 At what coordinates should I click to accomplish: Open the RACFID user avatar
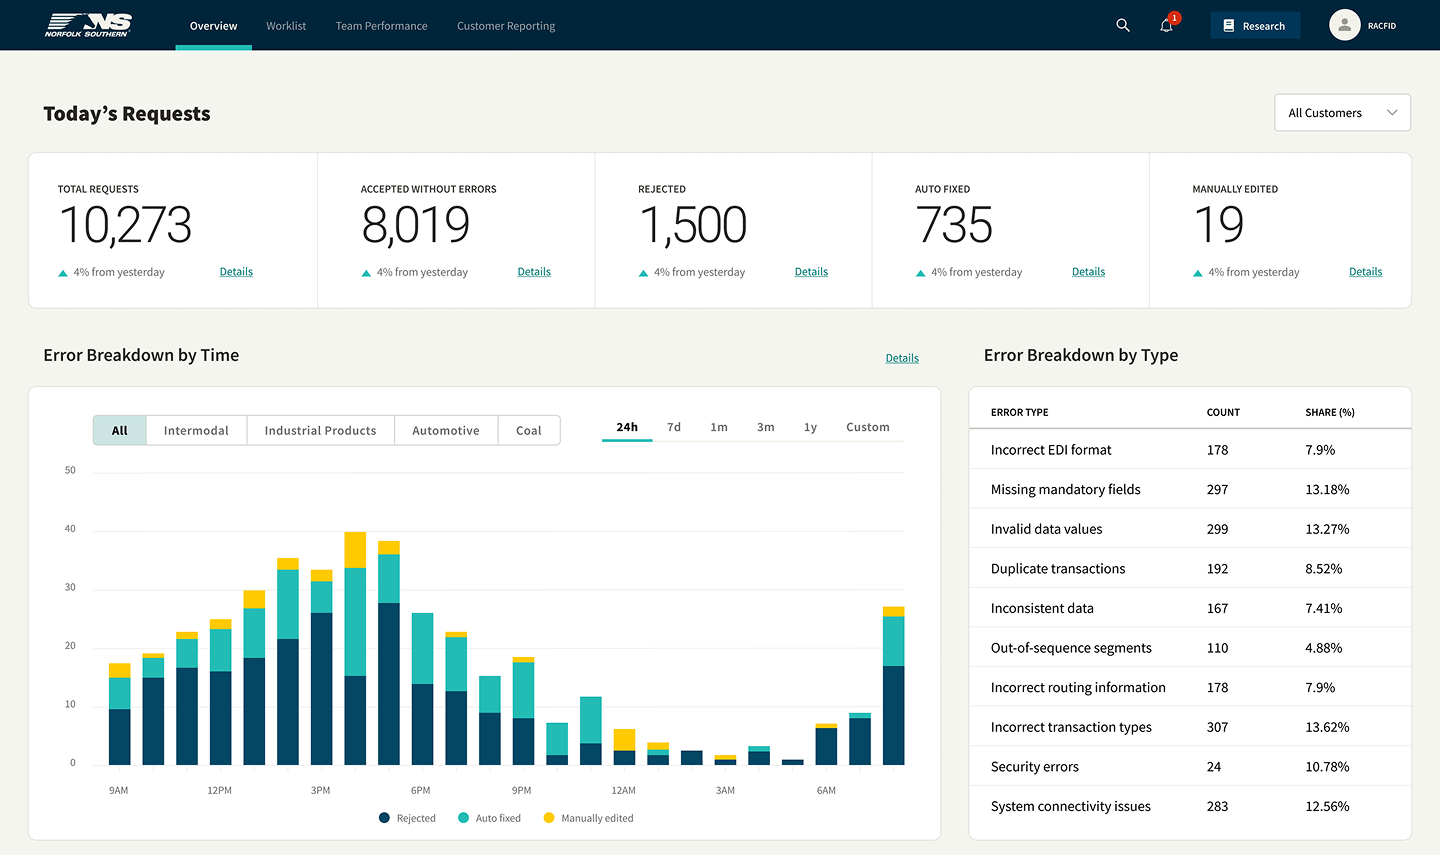point(1344,25)
